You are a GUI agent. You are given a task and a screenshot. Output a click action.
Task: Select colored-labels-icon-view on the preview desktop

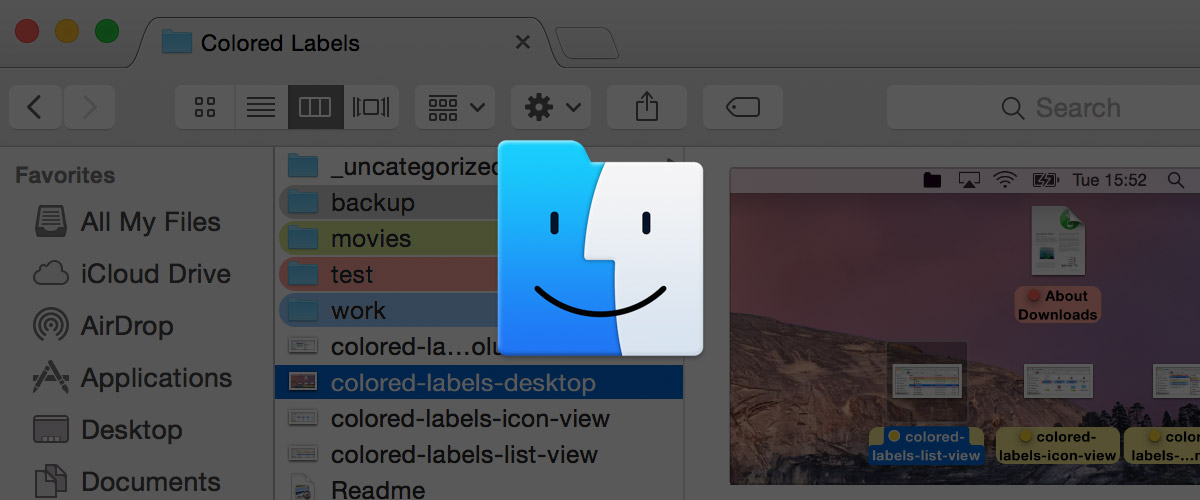(1058, 412)
